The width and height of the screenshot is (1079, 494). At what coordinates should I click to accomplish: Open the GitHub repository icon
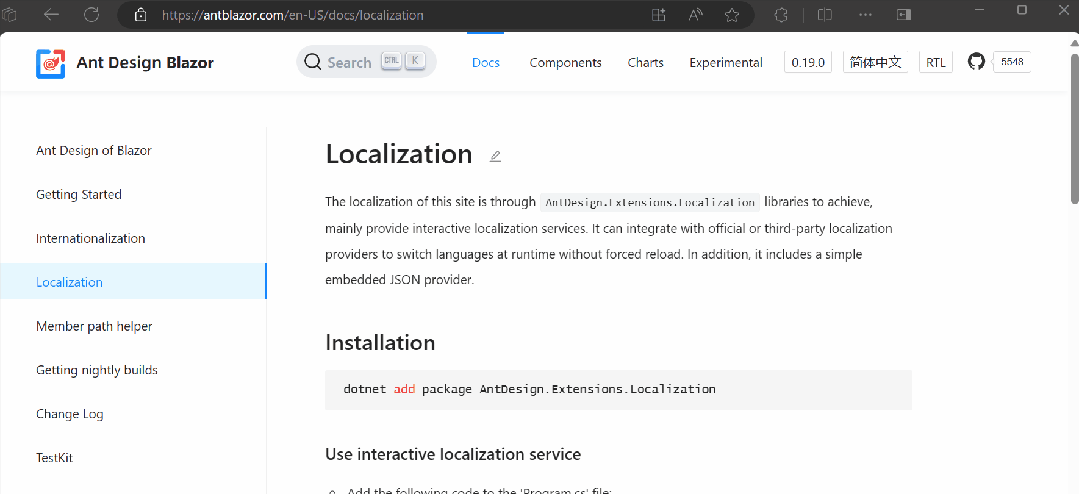coord(976,62)
